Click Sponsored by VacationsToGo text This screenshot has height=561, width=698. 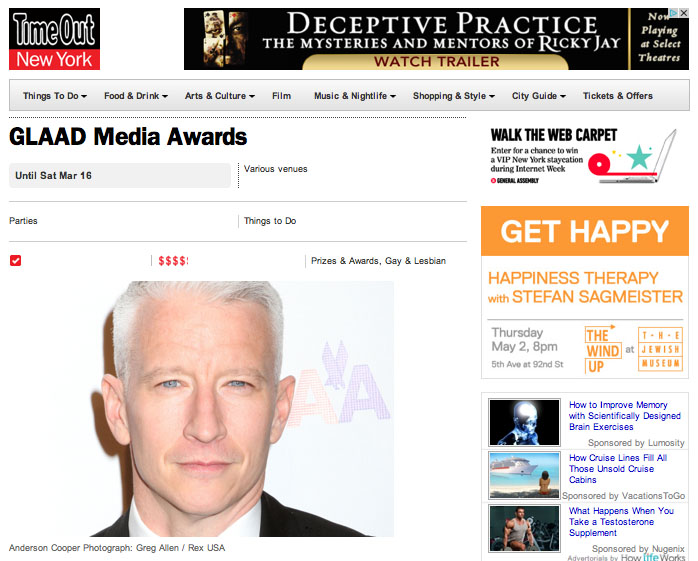[x=623, y=496]
